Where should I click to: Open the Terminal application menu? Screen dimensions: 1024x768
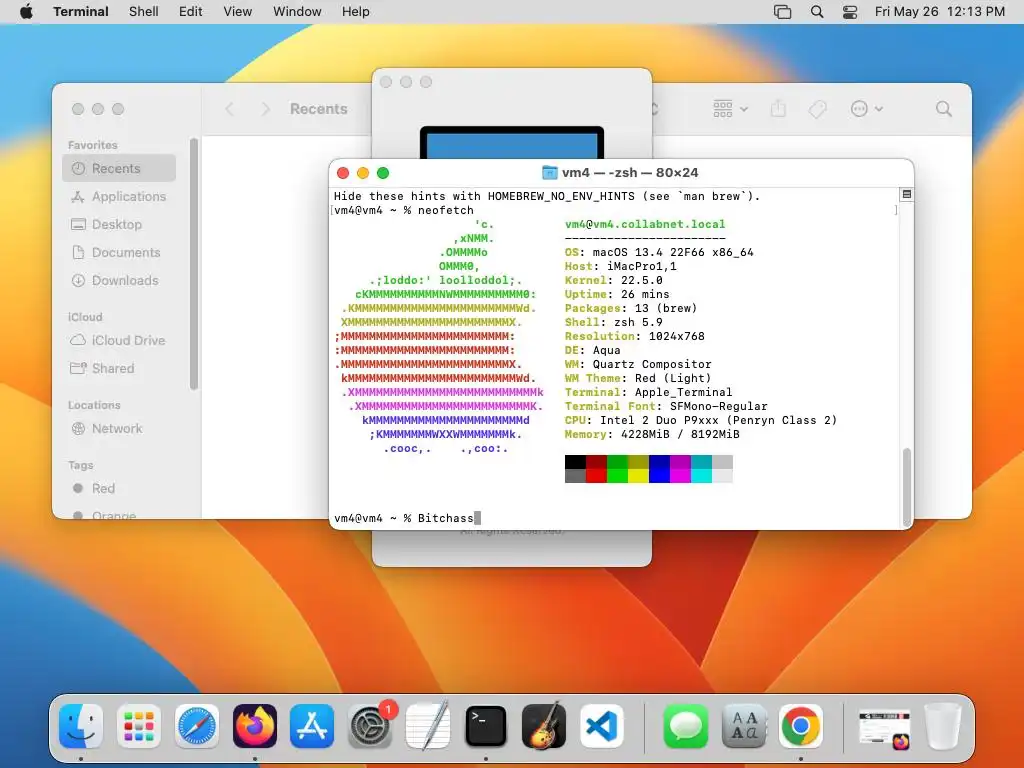pos(81,12)
